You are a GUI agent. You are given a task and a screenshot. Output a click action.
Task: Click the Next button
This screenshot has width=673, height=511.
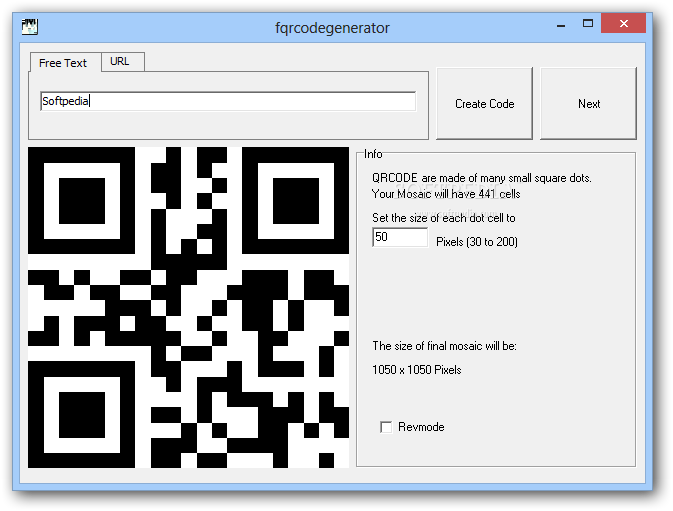588,103
